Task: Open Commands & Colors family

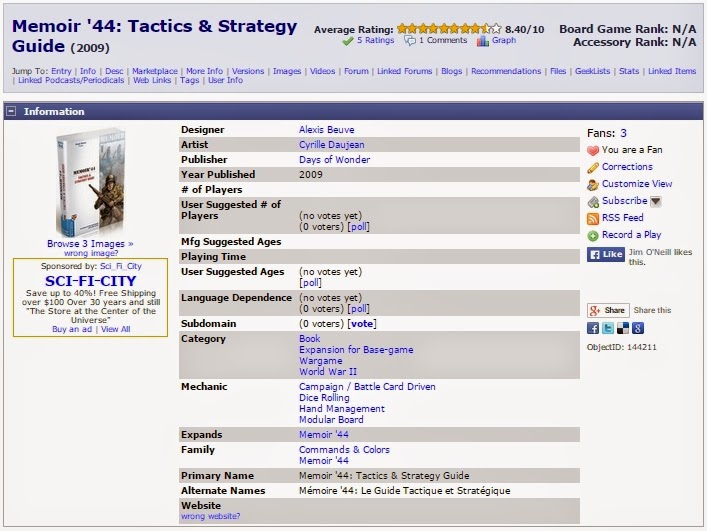Action: [x=344, y=450]
